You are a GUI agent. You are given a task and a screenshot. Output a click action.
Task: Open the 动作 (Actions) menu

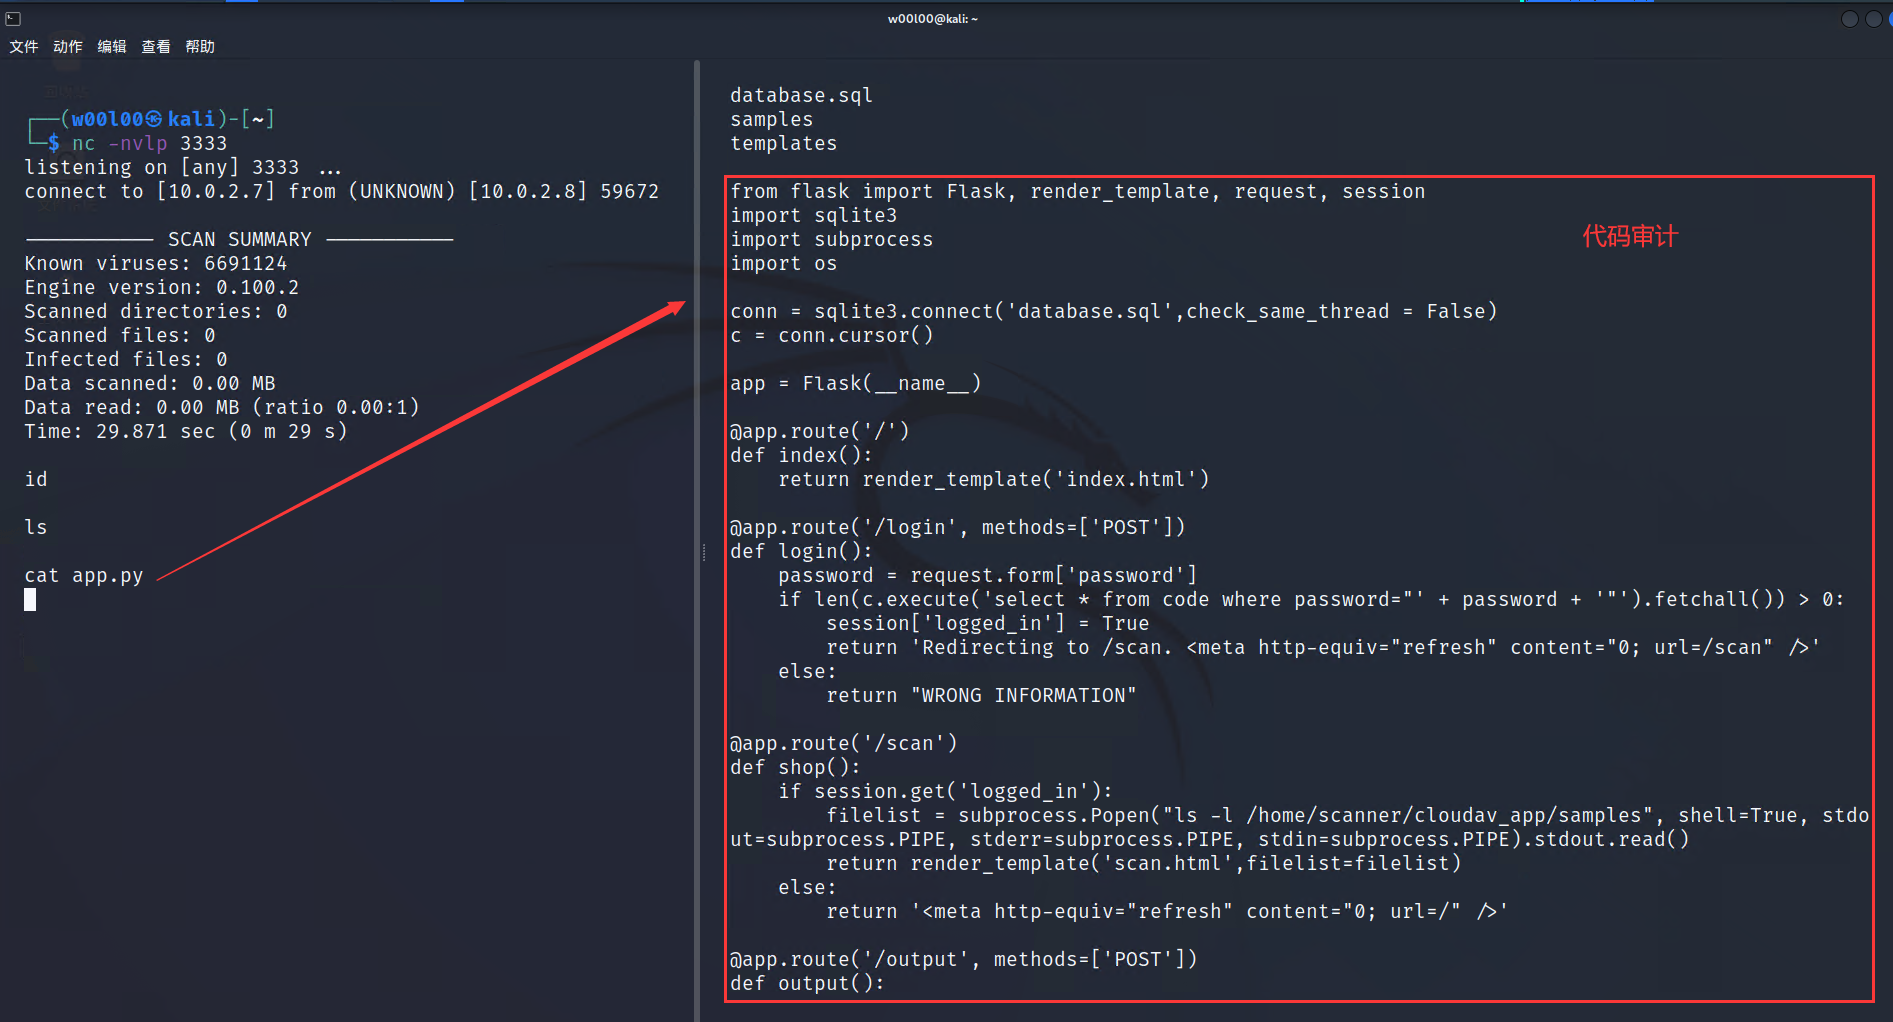pyautogui.click(x=68, y=46)
